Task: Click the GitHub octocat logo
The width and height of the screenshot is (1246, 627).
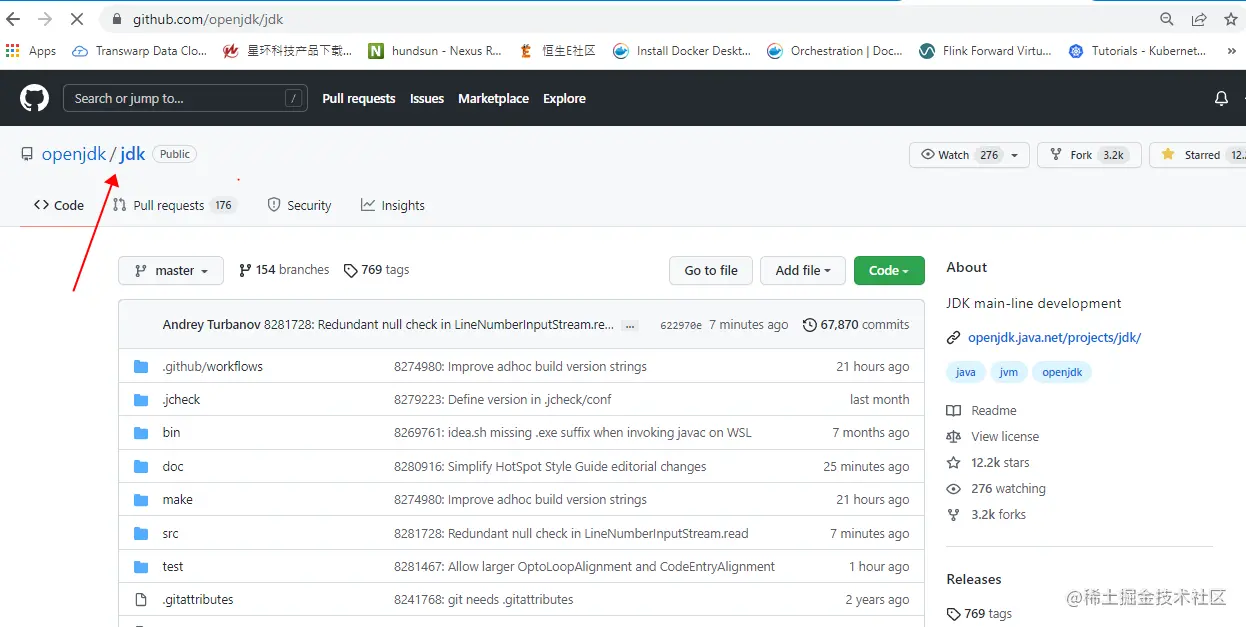Action: click(x=35, y=98)
